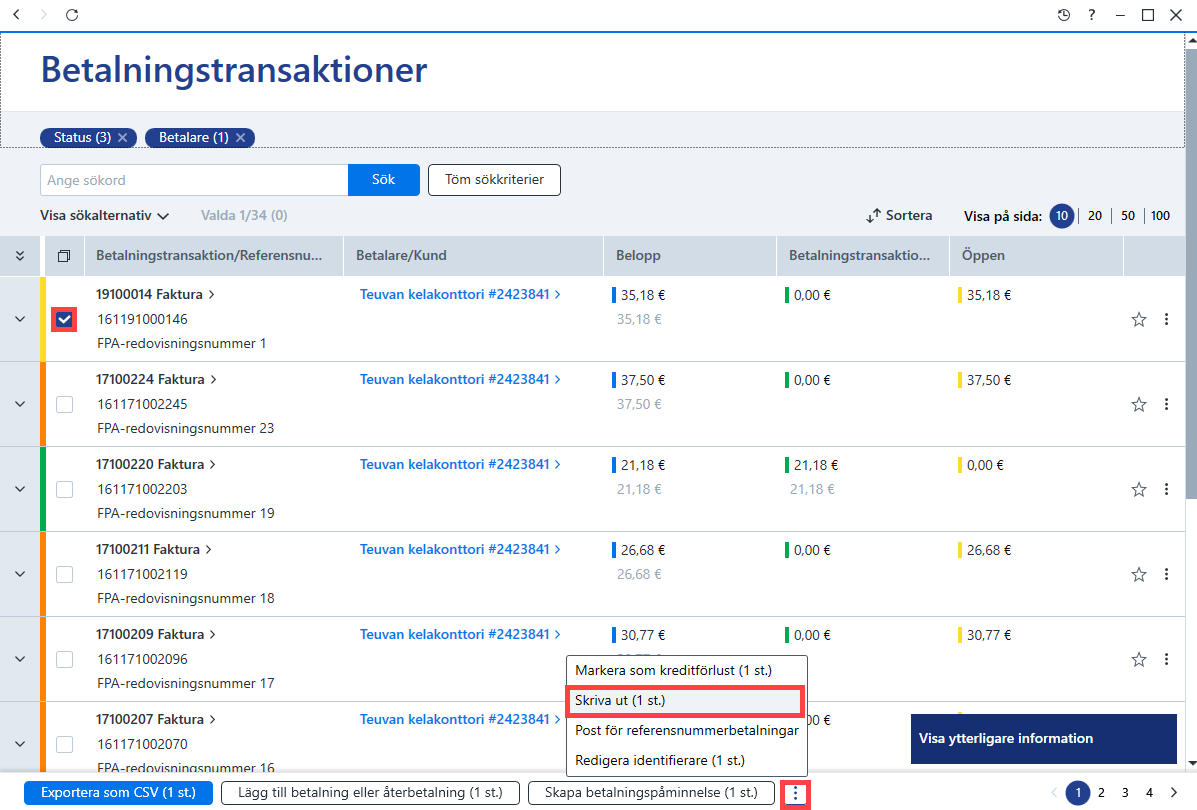Go to page 3
This screenshot has height=810, width=1197.
(x=1125, y=793)
